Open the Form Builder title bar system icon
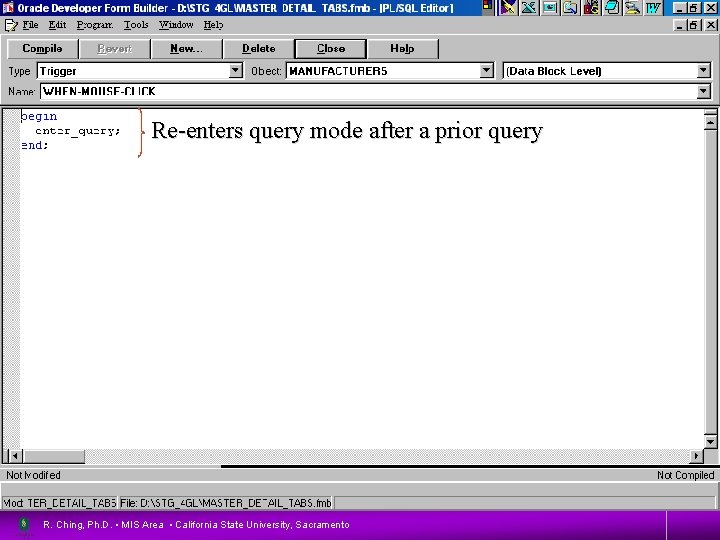 tap(8, 8)
